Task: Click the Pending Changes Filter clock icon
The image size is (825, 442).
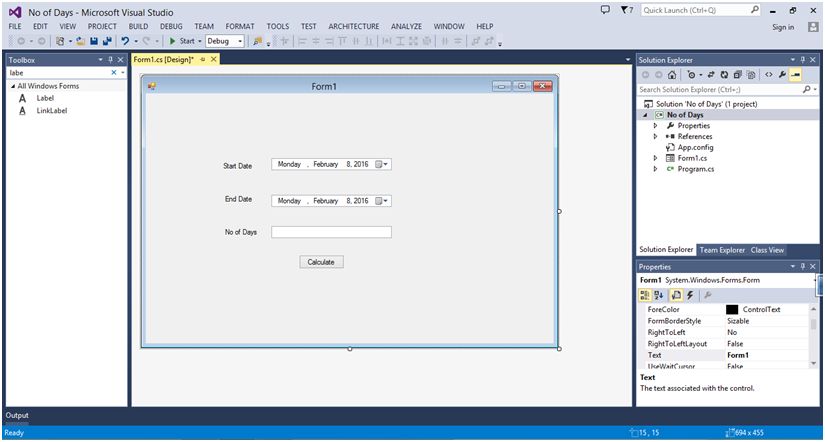Action: 691,75
